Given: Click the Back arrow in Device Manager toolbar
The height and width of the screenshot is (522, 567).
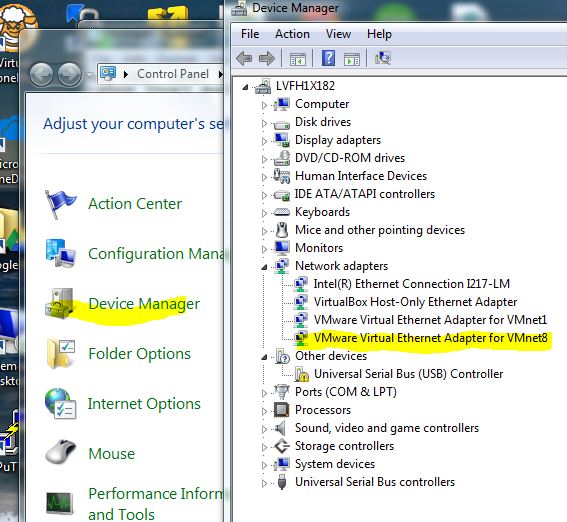Looking at the screenshot, I should (x=244, y=58).
